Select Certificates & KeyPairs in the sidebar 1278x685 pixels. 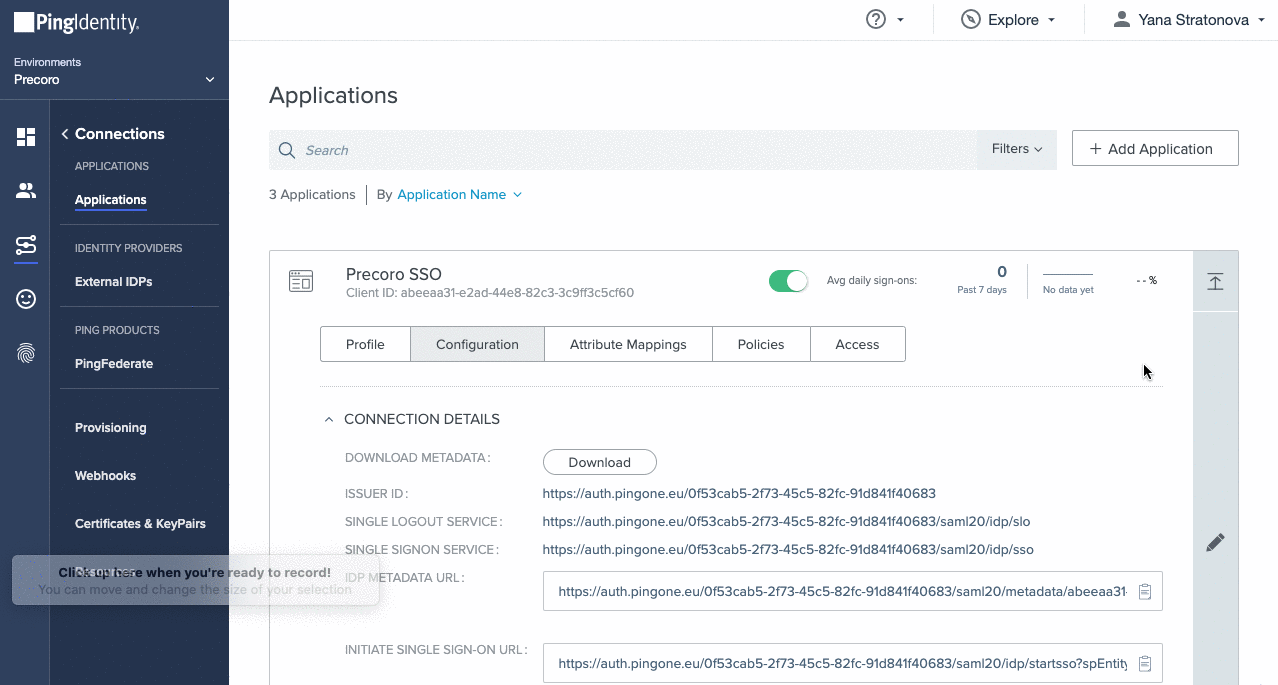[x=141, y=524]
